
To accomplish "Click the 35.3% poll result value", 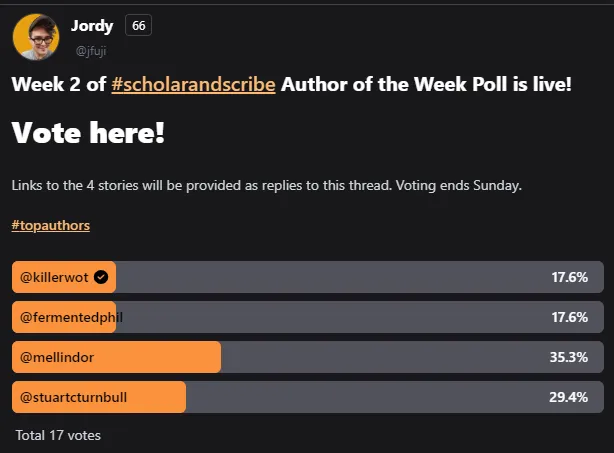I will coord(569,357).
